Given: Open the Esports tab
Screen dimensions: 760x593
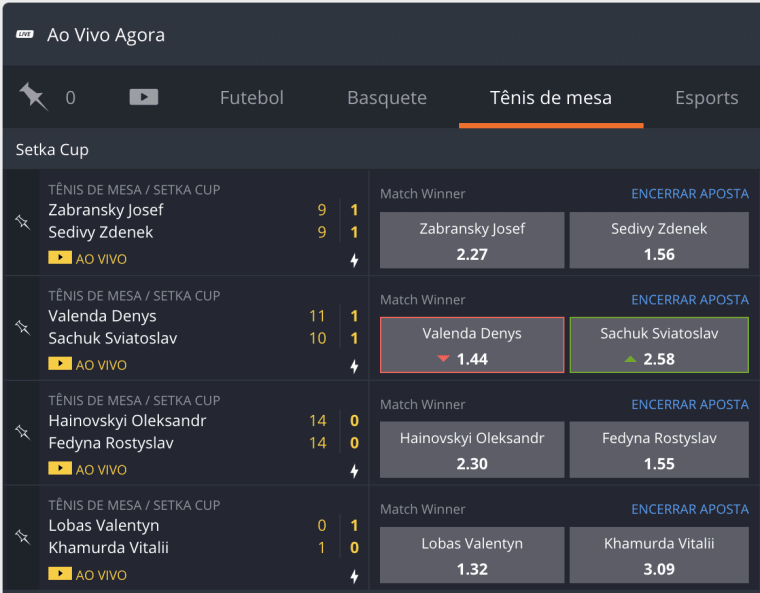Looking at the screenshot, I should pos(707,98).
